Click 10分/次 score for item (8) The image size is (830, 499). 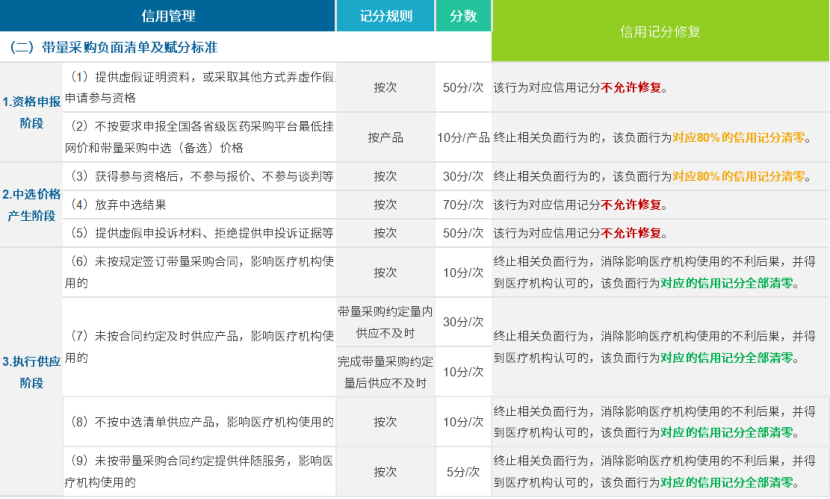point(463,422)
